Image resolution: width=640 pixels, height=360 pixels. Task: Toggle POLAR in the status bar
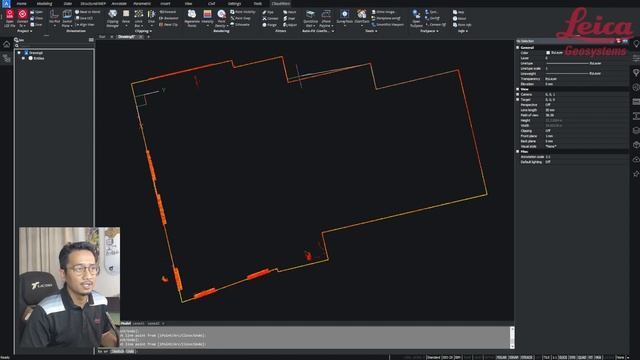point(501,357)
